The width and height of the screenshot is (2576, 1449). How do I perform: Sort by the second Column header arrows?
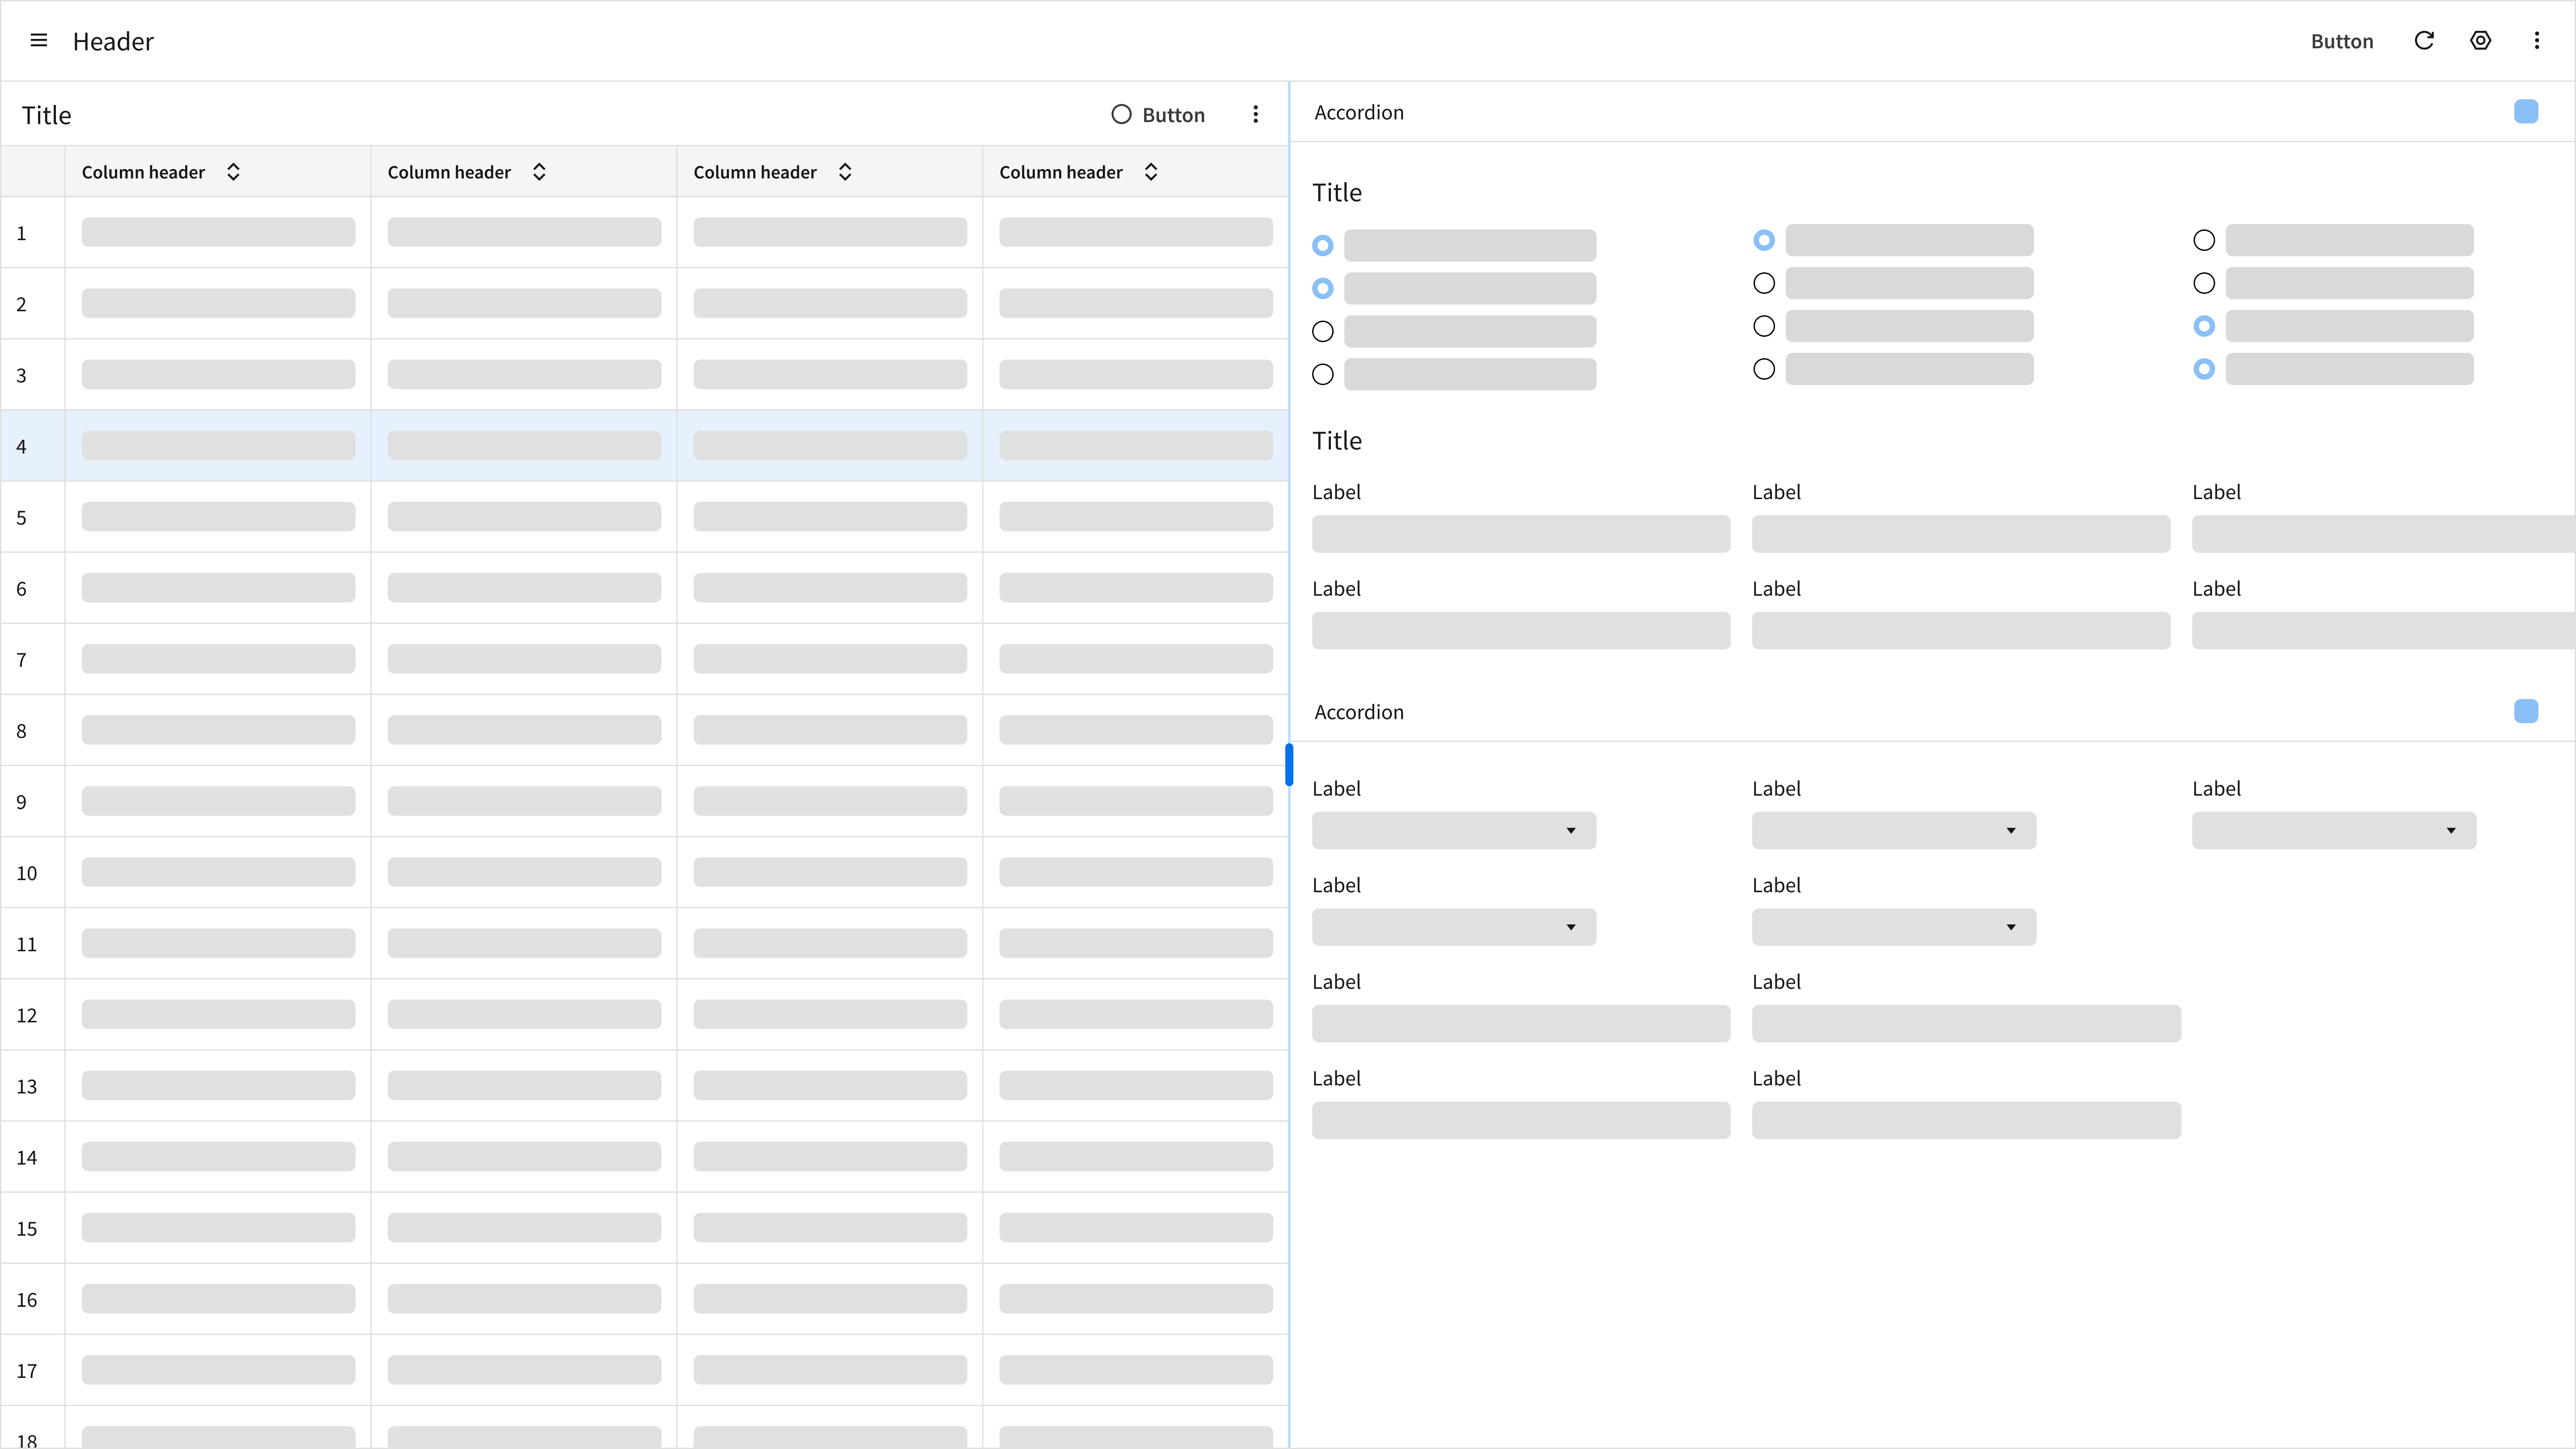[x=539, y=172]
